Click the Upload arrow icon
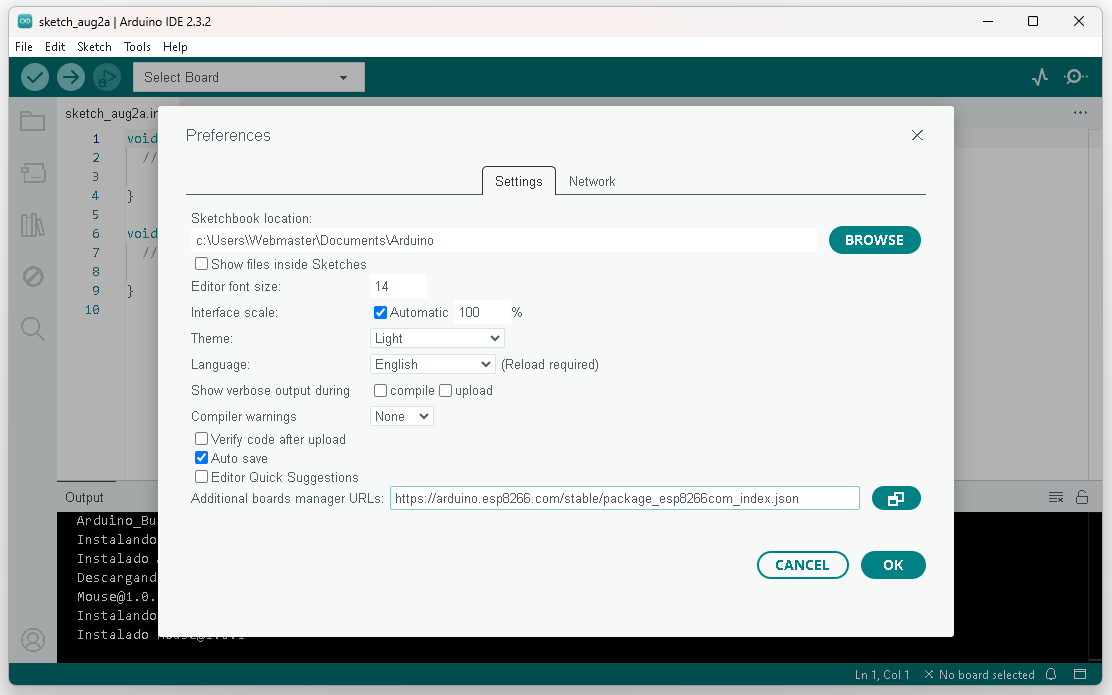Viewport: 1112px width, 695px height. coord(71,77)
